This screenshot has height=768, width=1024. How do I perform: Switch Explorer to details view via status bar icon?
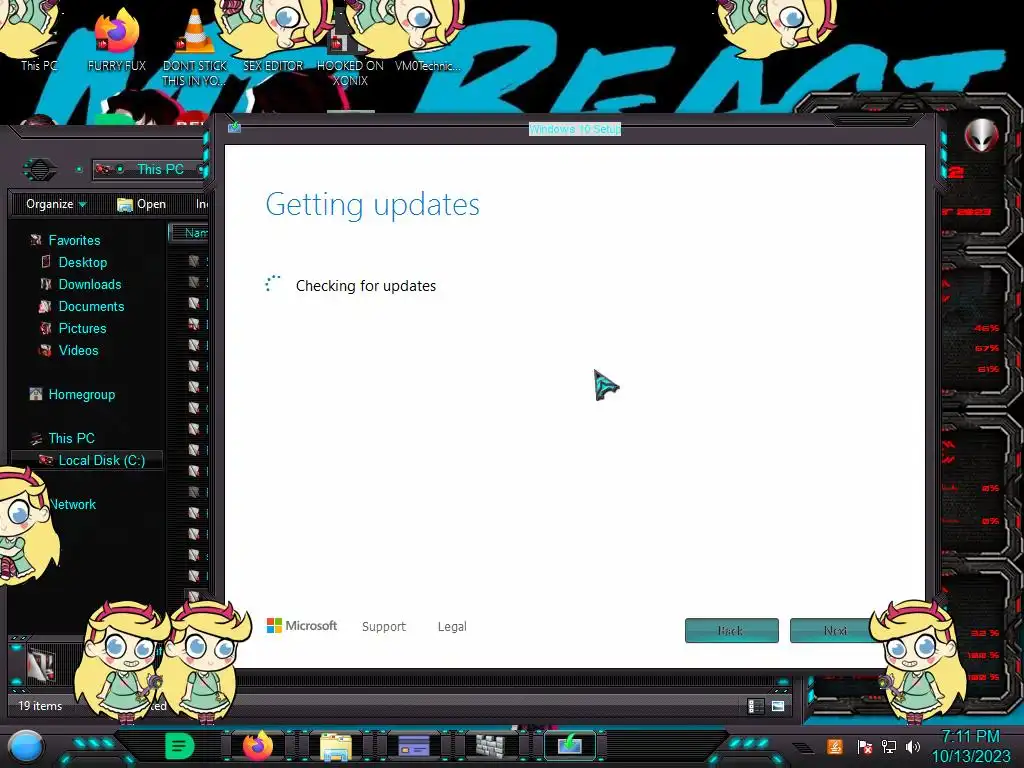(x=756, y=706)
